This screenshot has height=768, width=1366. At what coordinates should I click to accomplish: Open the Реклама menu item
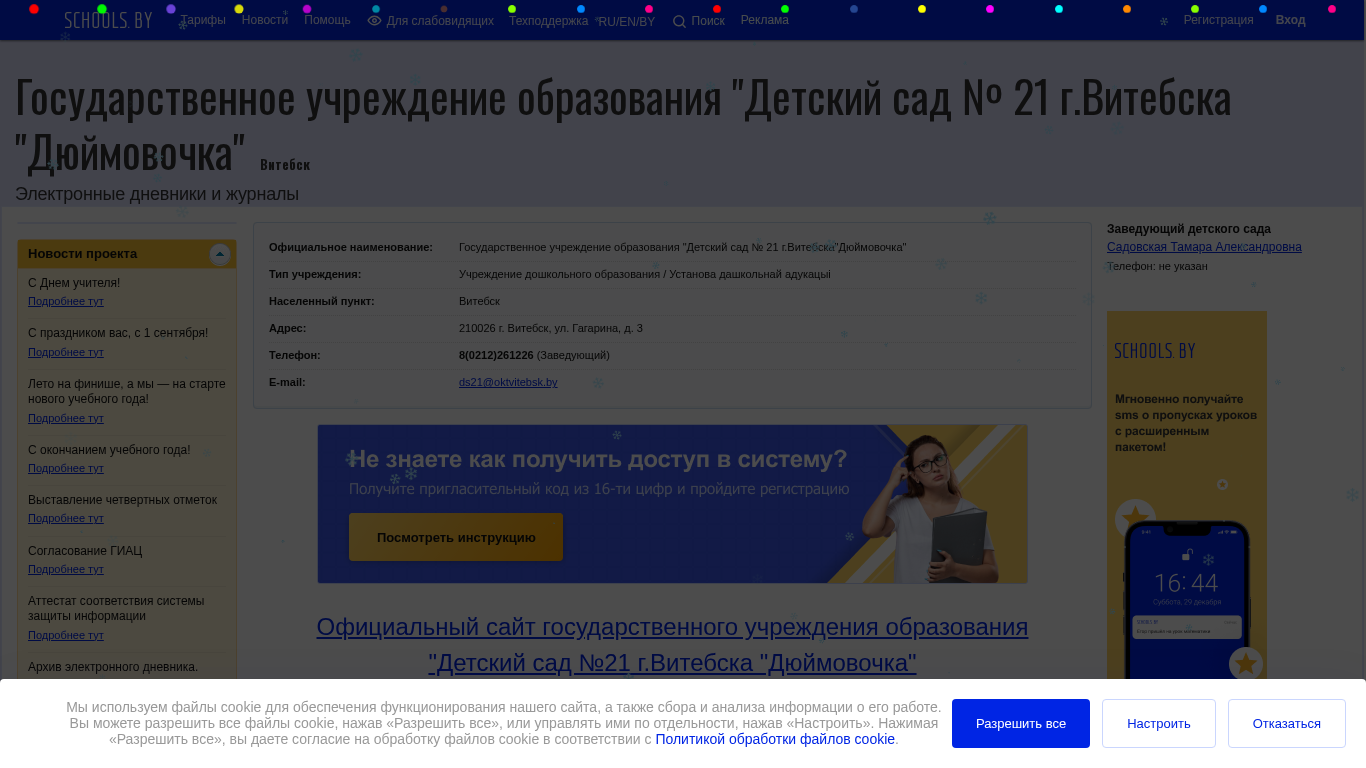pos(765,20)
